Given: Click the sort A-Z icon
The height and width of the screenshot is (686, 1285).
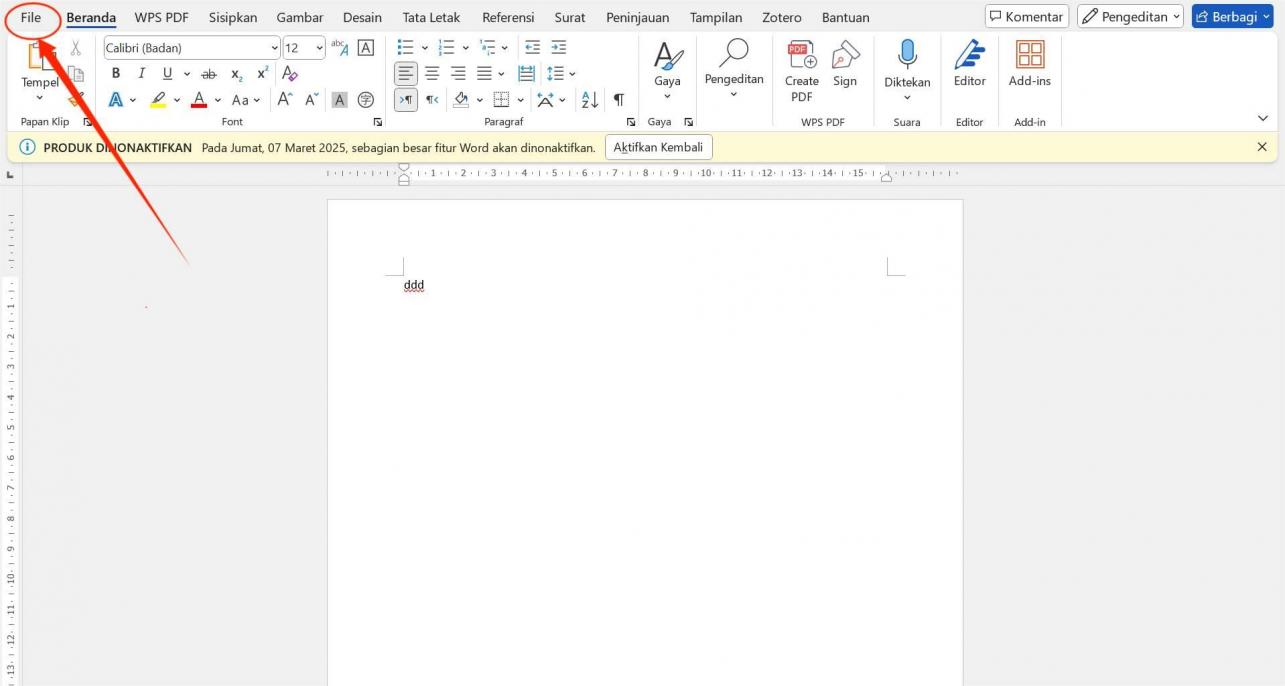Looking at the screenshot, I should (590, 99).
